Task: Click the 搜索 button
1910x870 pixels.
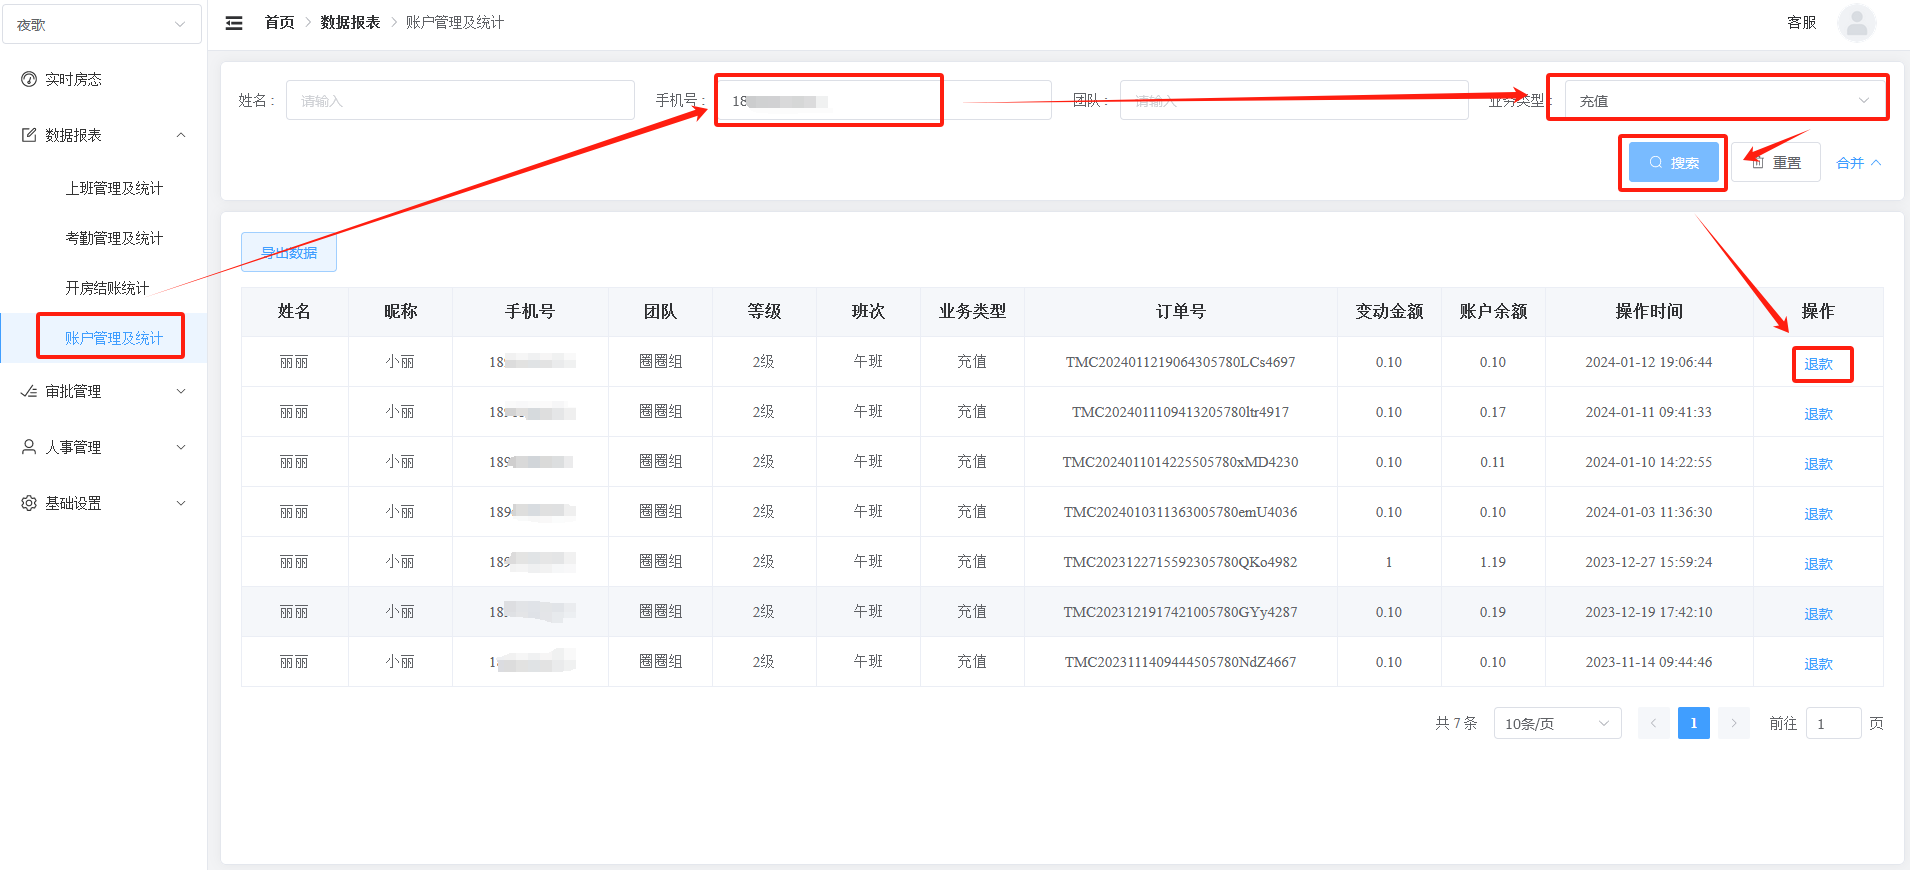Action: pyautogui.click(x=1673, y=162)
